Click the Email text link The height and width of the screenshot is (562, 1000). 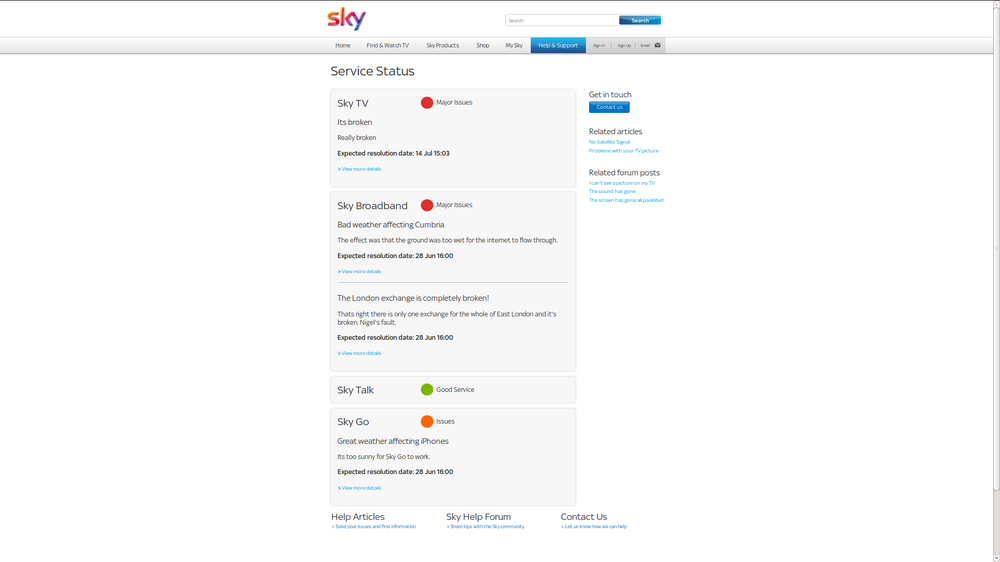[x=645, y=45]
